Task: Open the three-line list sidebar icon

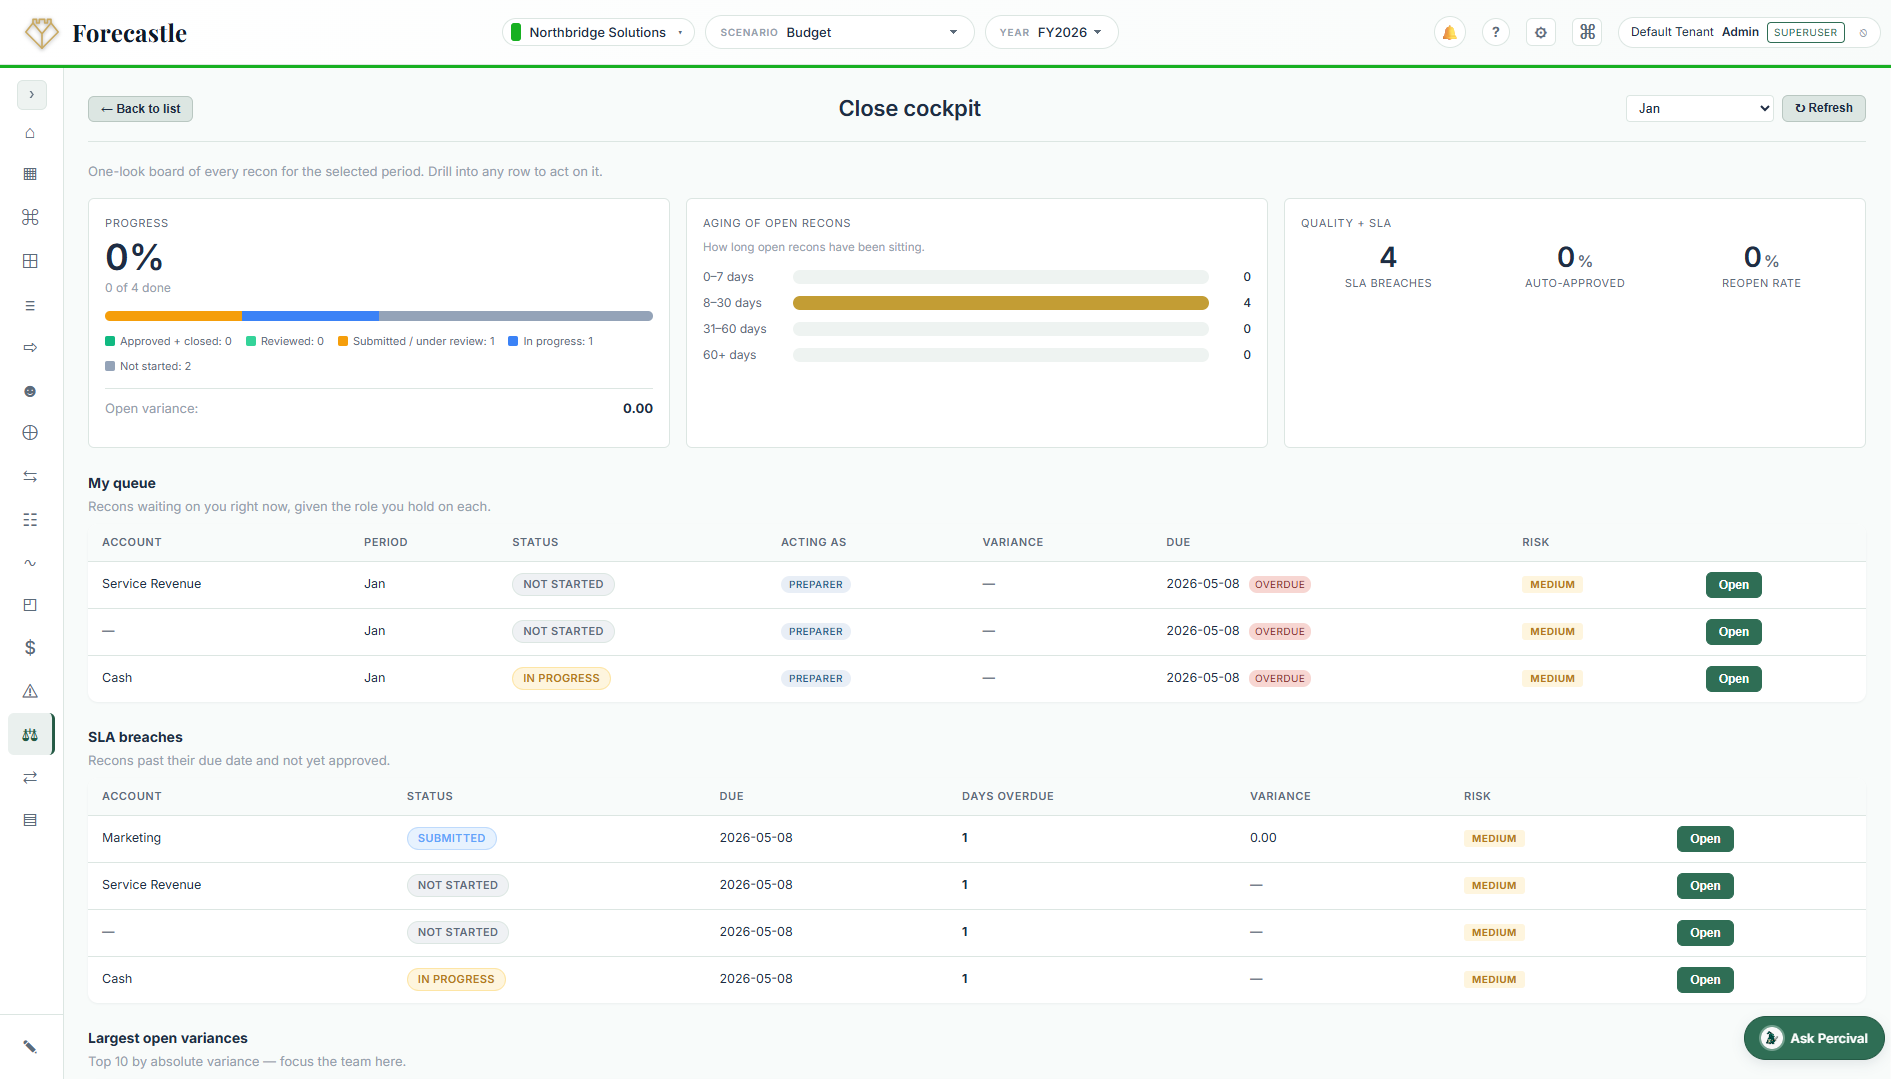Action: point(30,306)
